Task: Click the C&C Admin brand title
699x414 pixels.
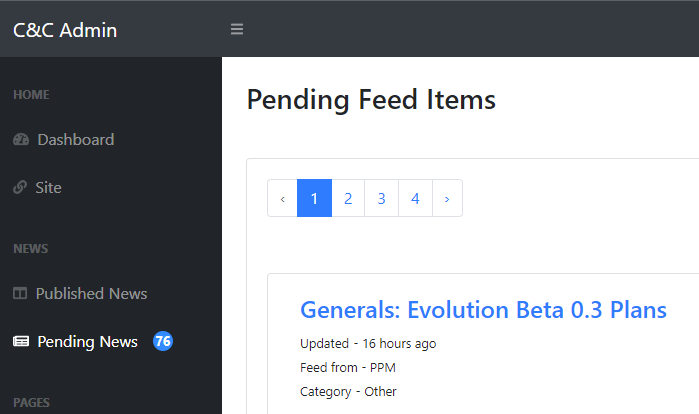Action: (65, 30)
